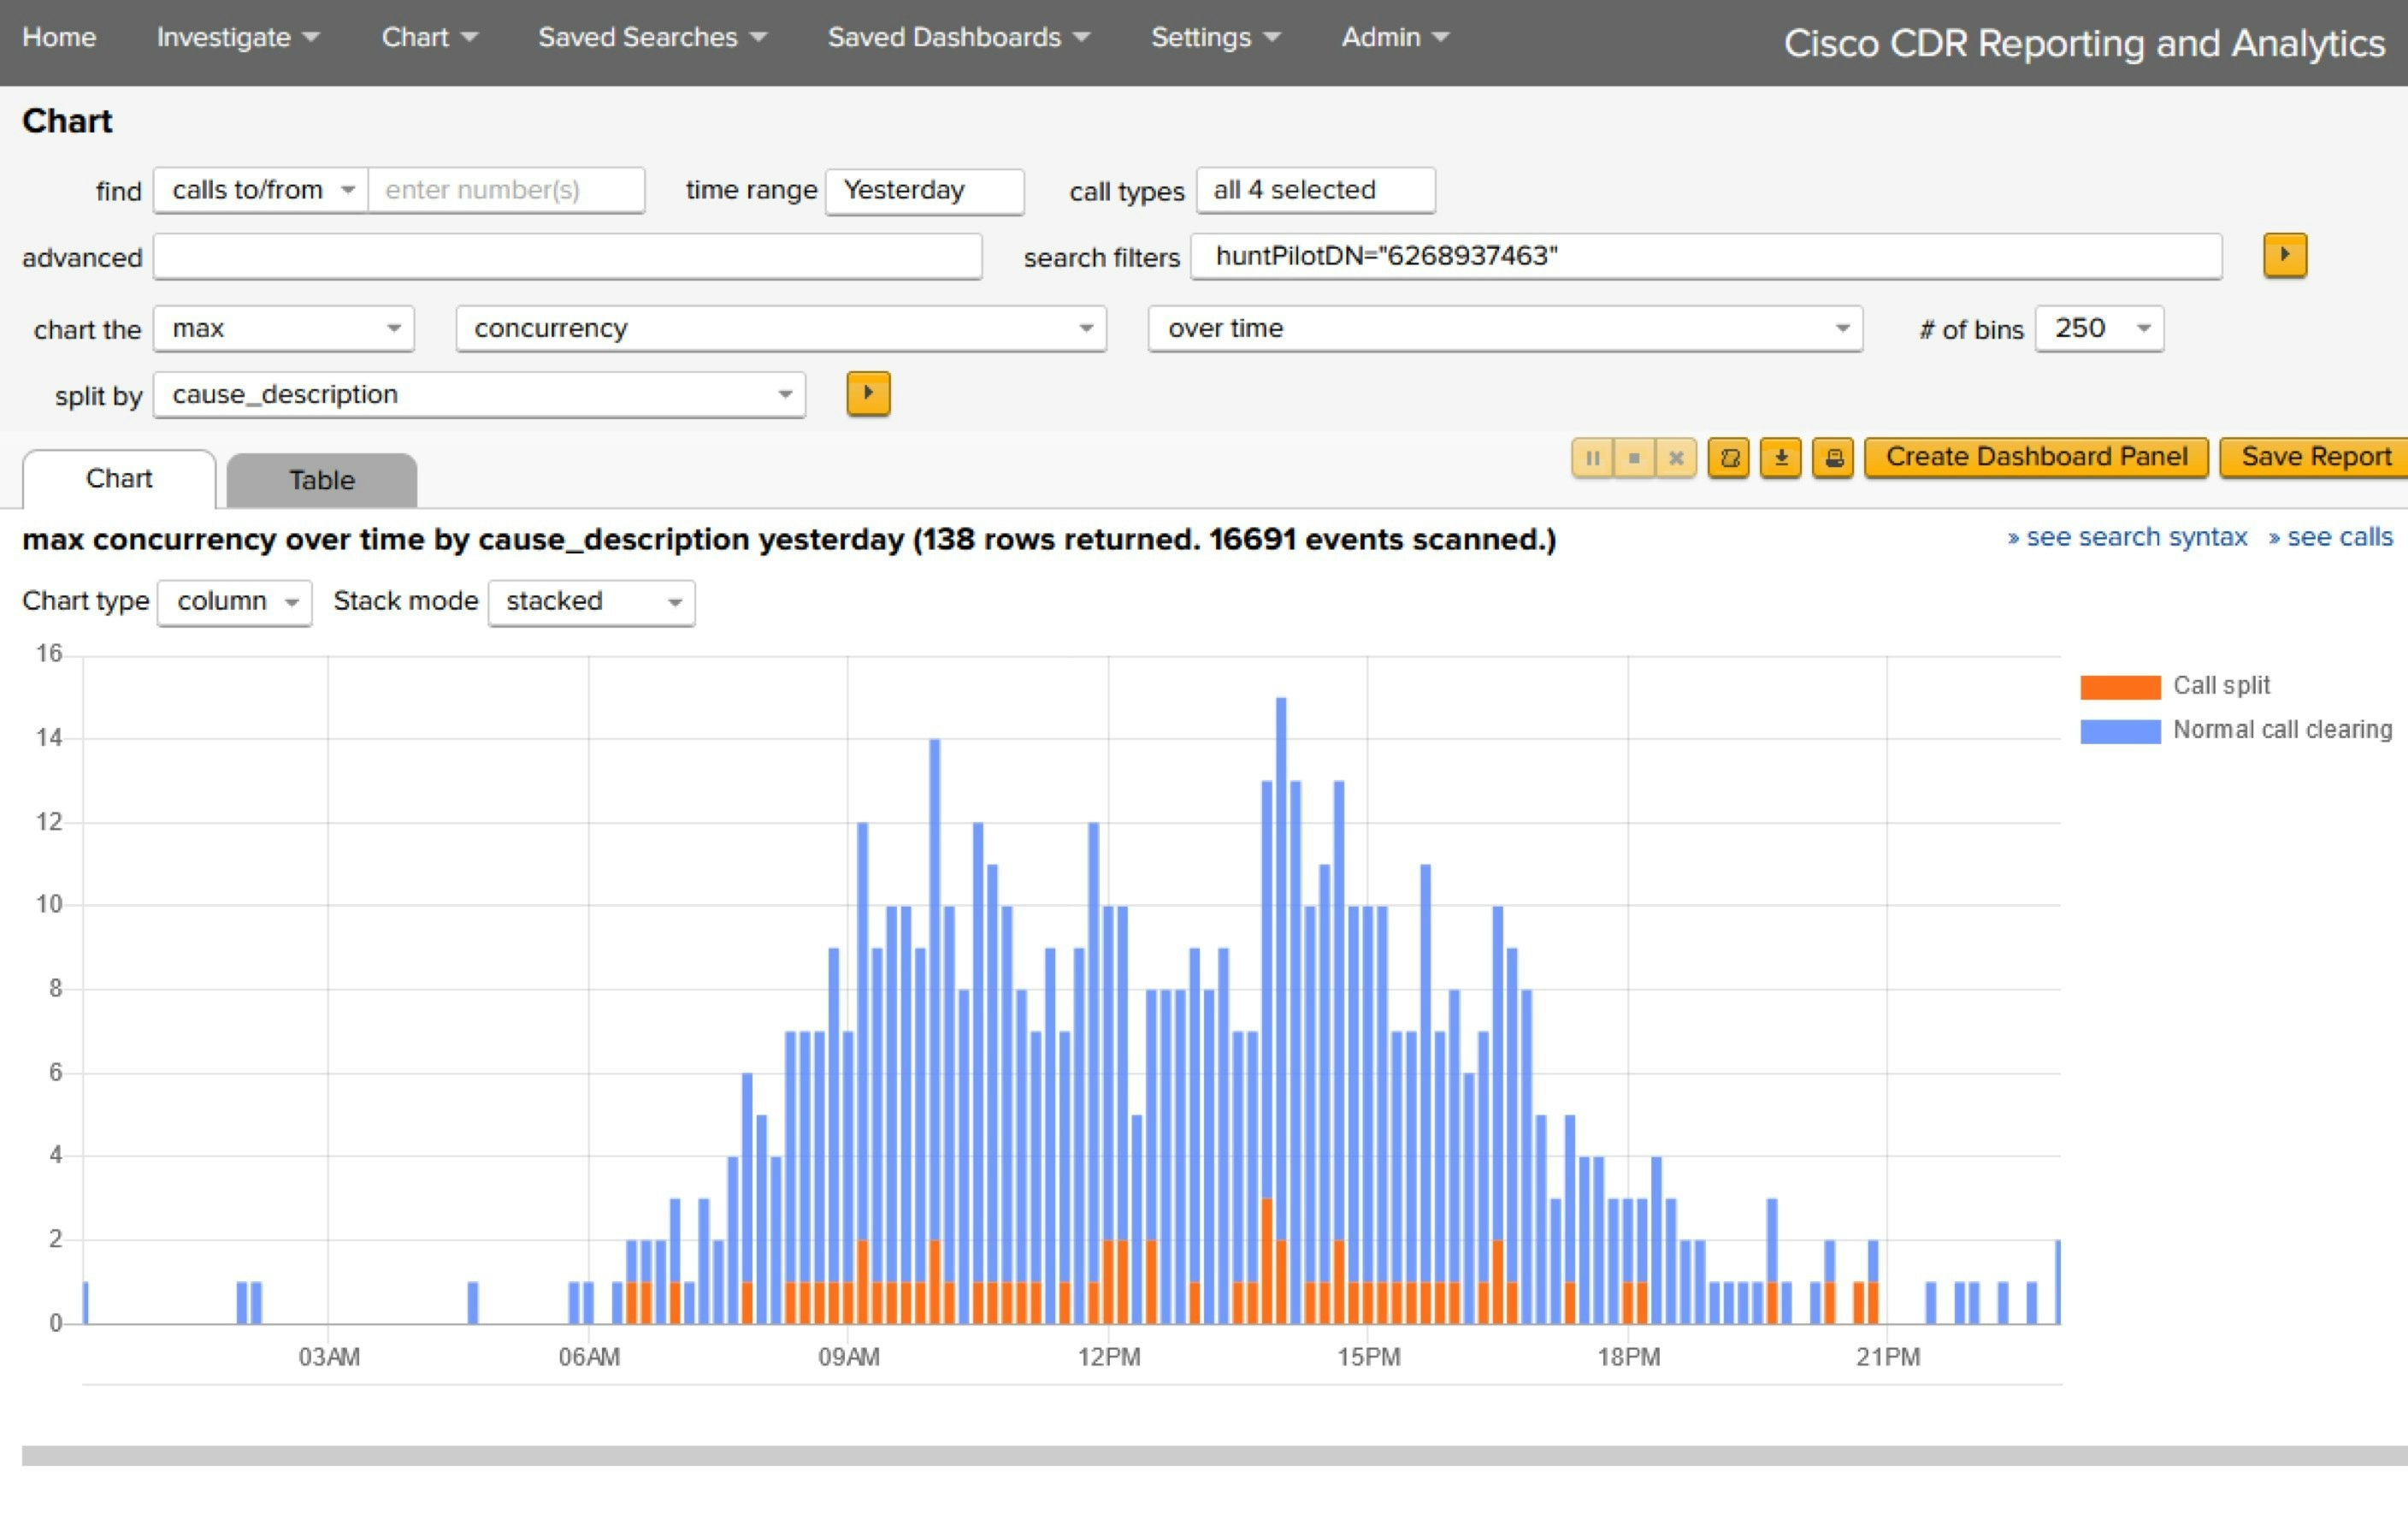Expand the split by cause_description dropdown

coord(479,395)
